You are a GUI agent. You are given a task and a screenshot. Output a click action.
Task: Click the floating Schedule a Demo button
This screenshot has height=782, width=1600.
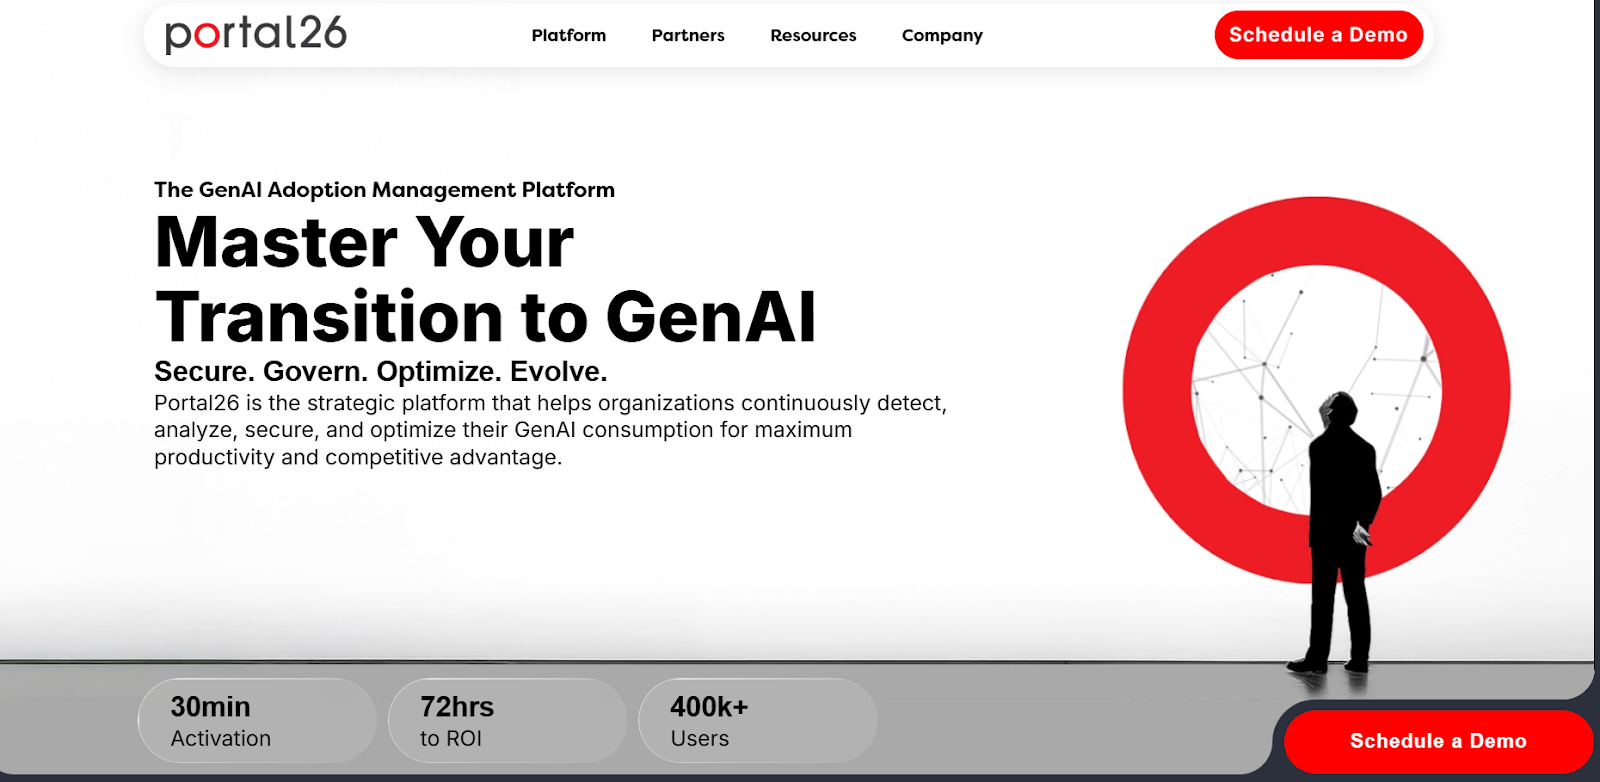tap(1438, 741)
